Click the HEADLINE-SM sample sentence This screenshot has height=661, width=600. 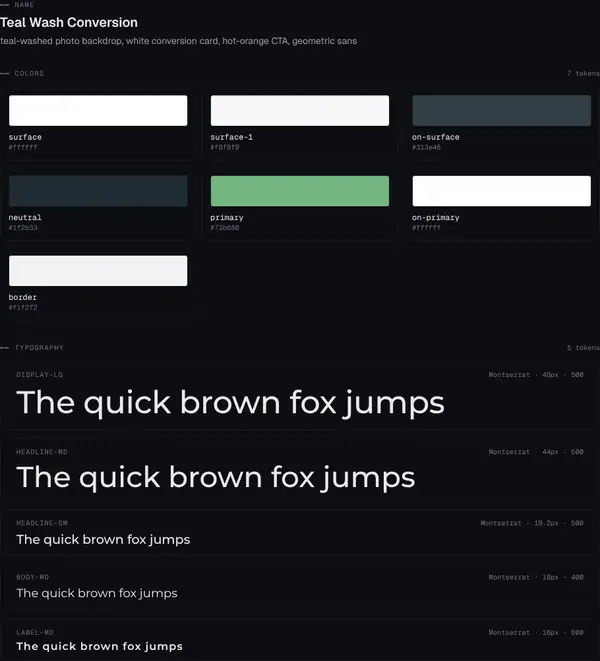(103, 540)
